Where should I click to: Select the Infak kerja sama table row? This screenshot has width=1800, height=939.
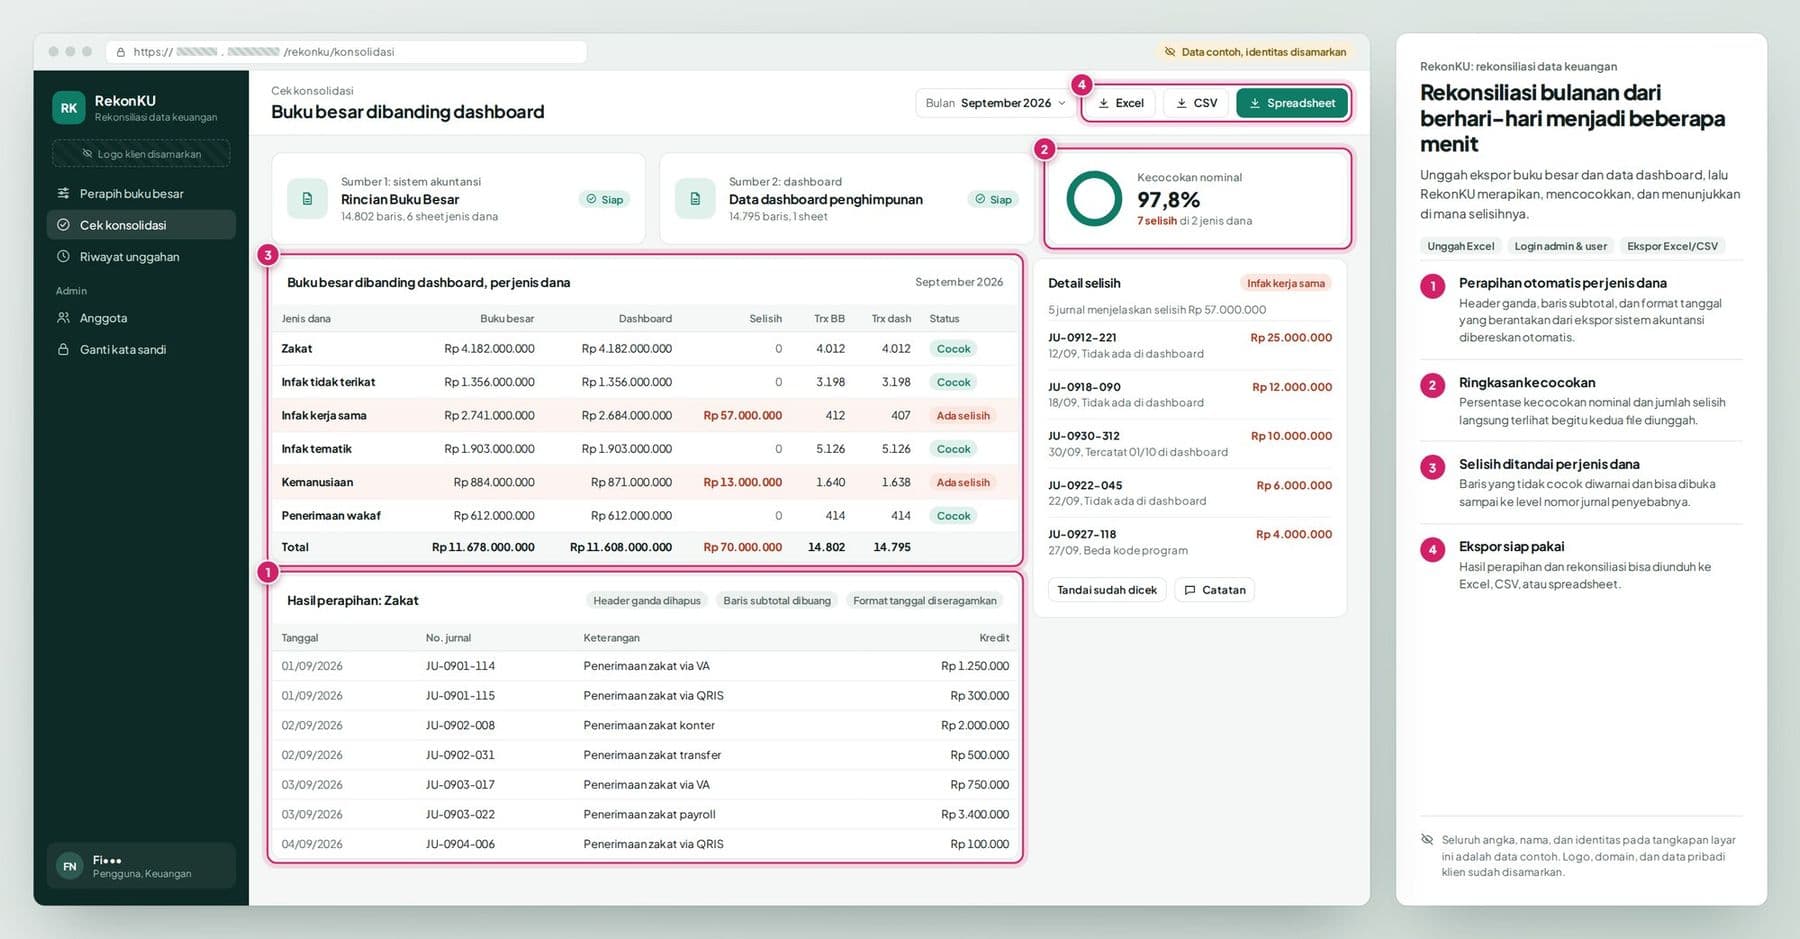point(645,415)
